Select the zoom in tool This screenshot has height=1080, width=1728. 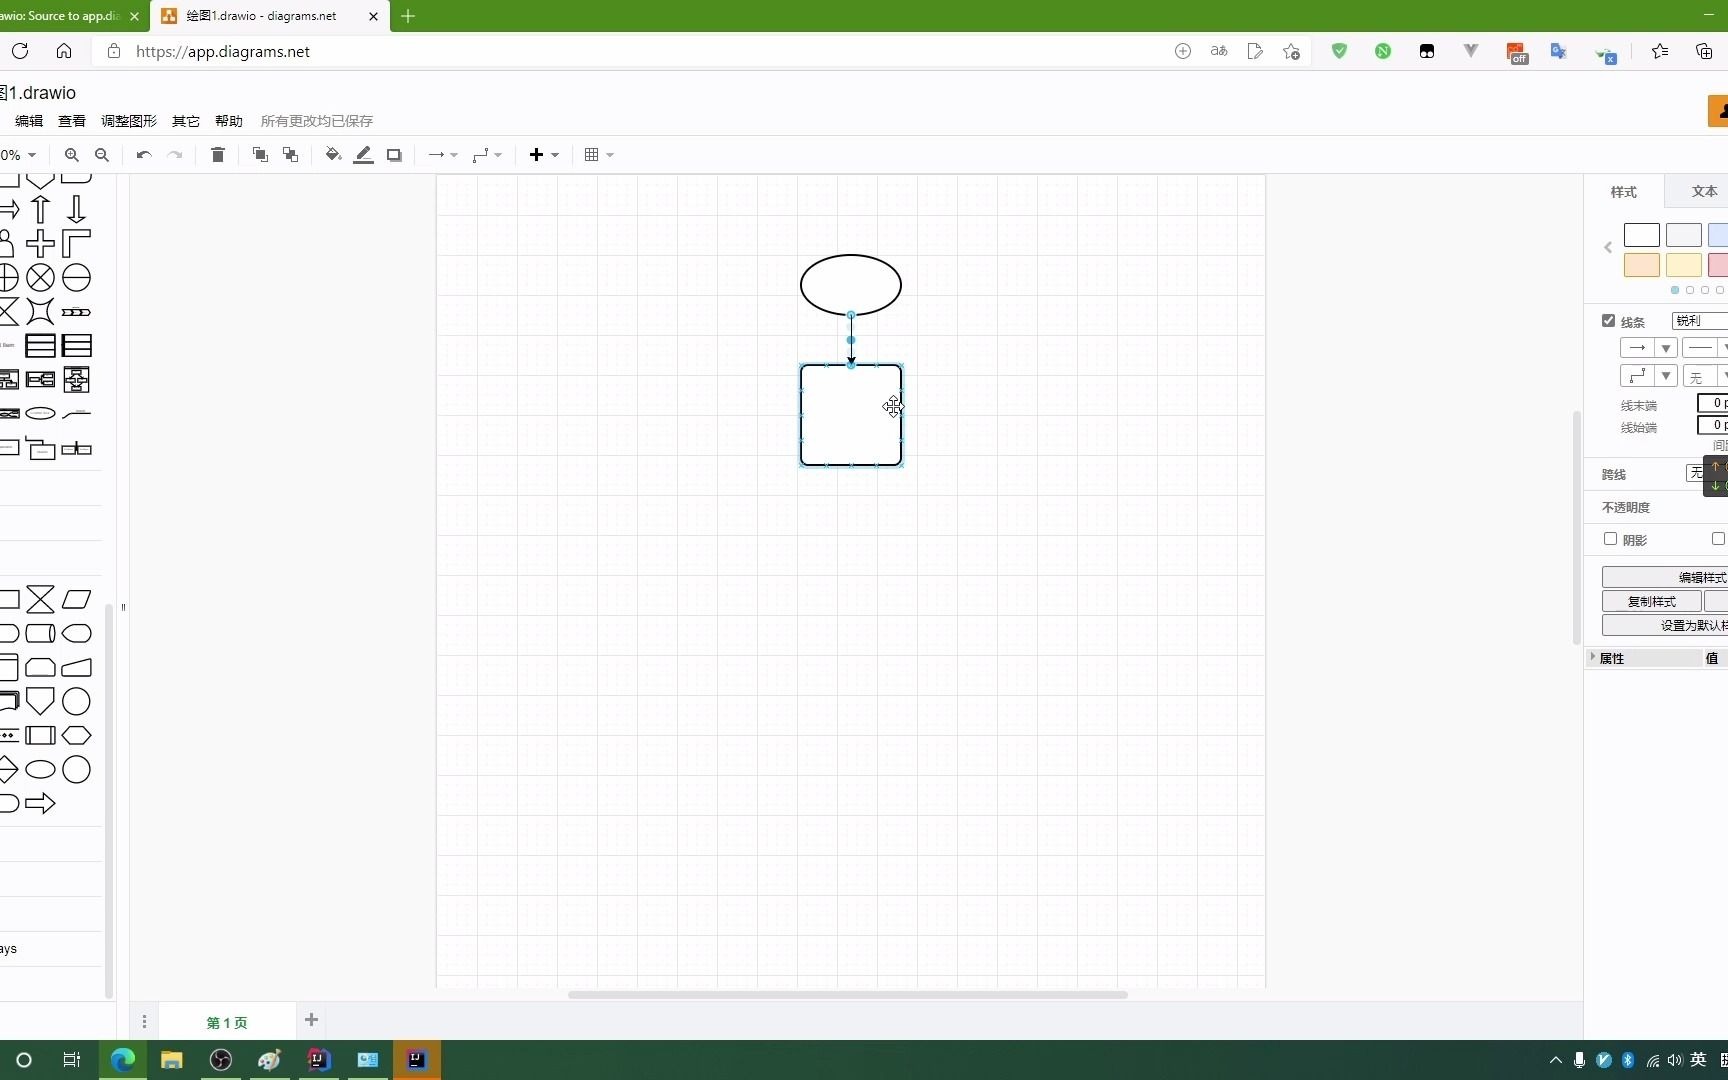(x=71, y=155)
